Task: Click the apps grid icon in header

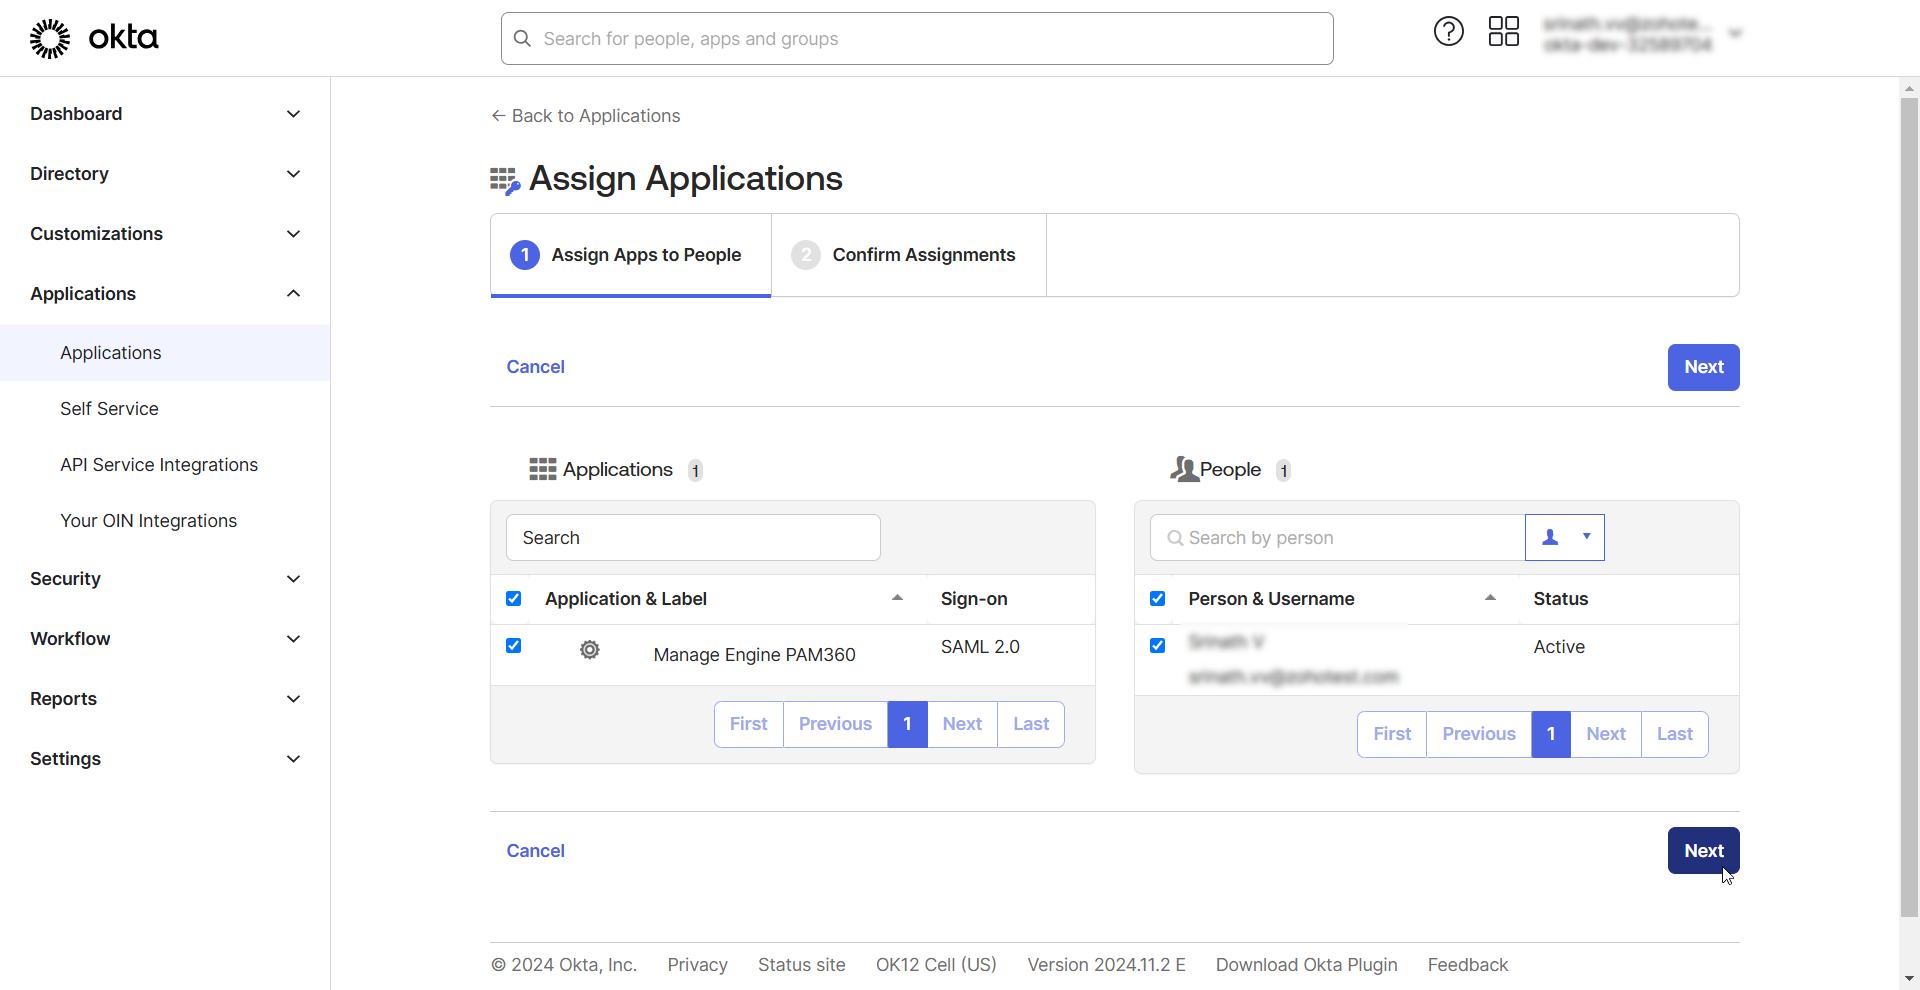Action: [x=1503, y=31]
